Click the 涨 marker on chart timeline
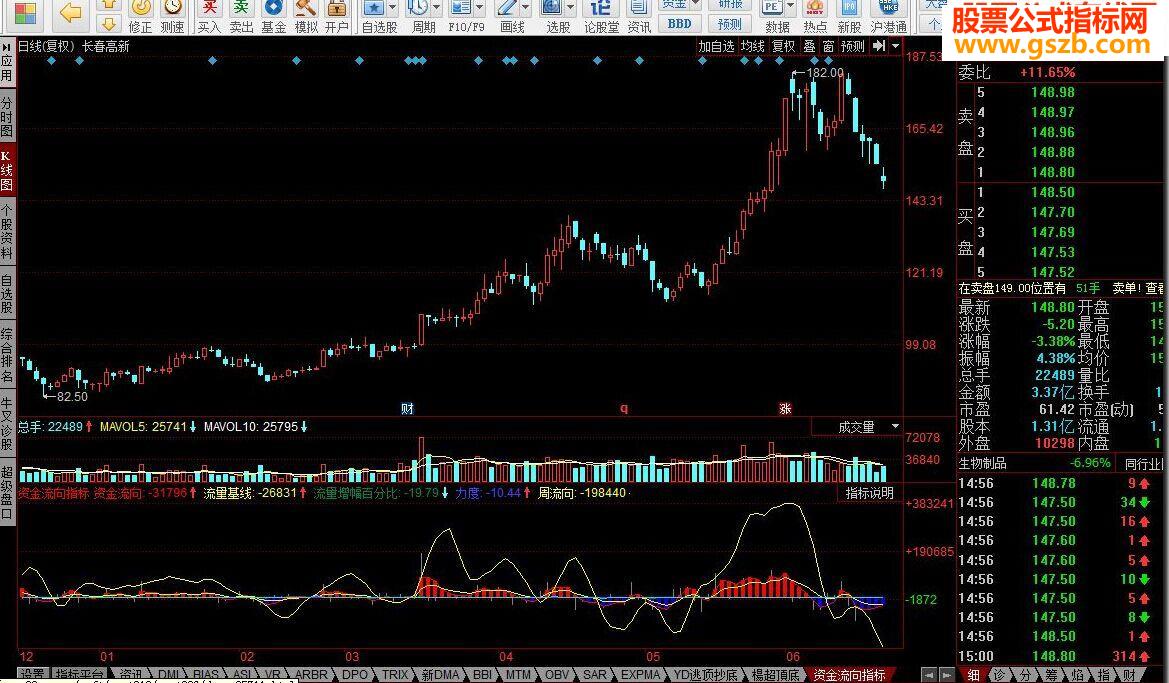The image size is (1169, 683). pos(785,409)
